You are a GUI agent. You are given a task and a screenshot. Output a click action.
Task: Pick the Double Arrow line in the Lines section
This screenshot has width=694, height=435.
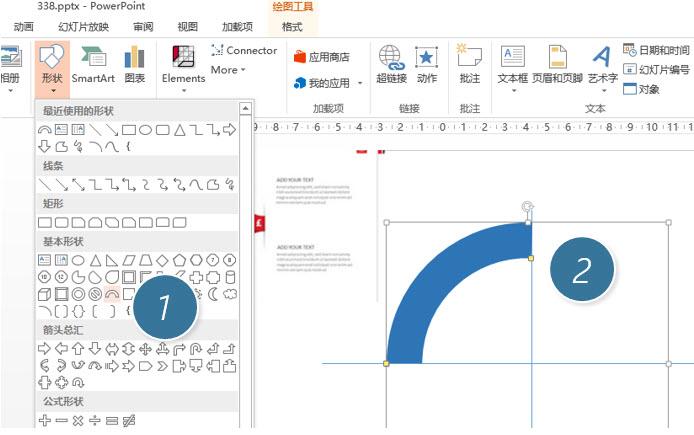pos(78,185)
